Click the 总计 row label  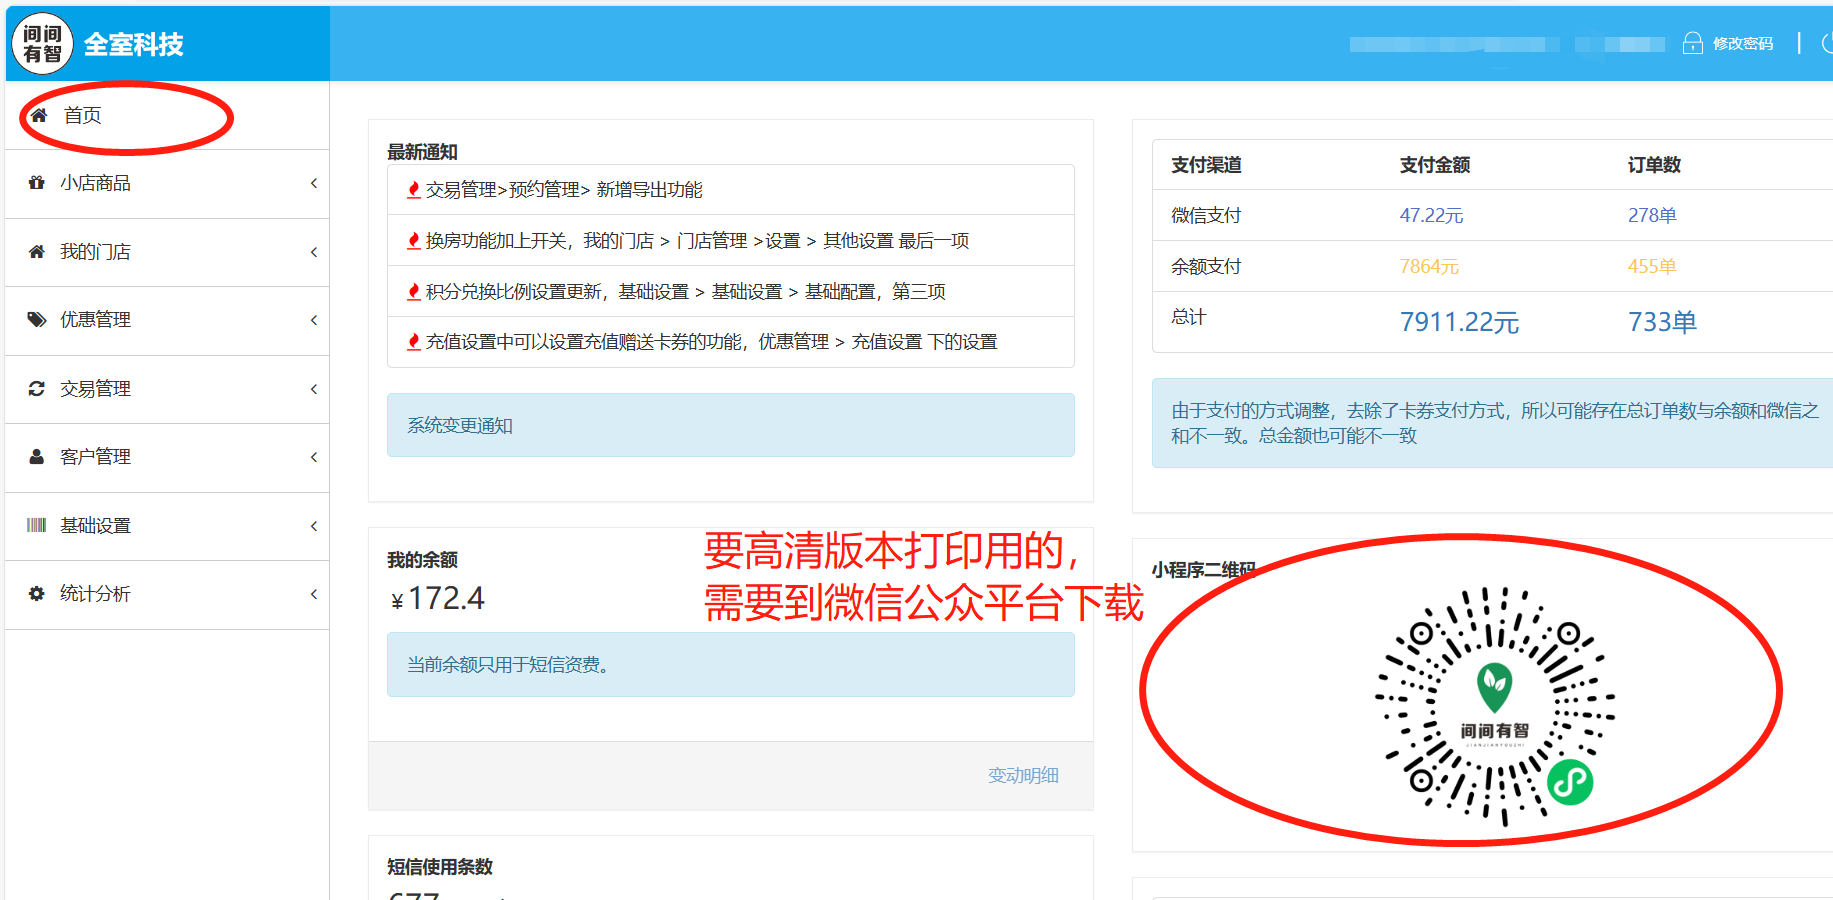[x=1189, y=317]
